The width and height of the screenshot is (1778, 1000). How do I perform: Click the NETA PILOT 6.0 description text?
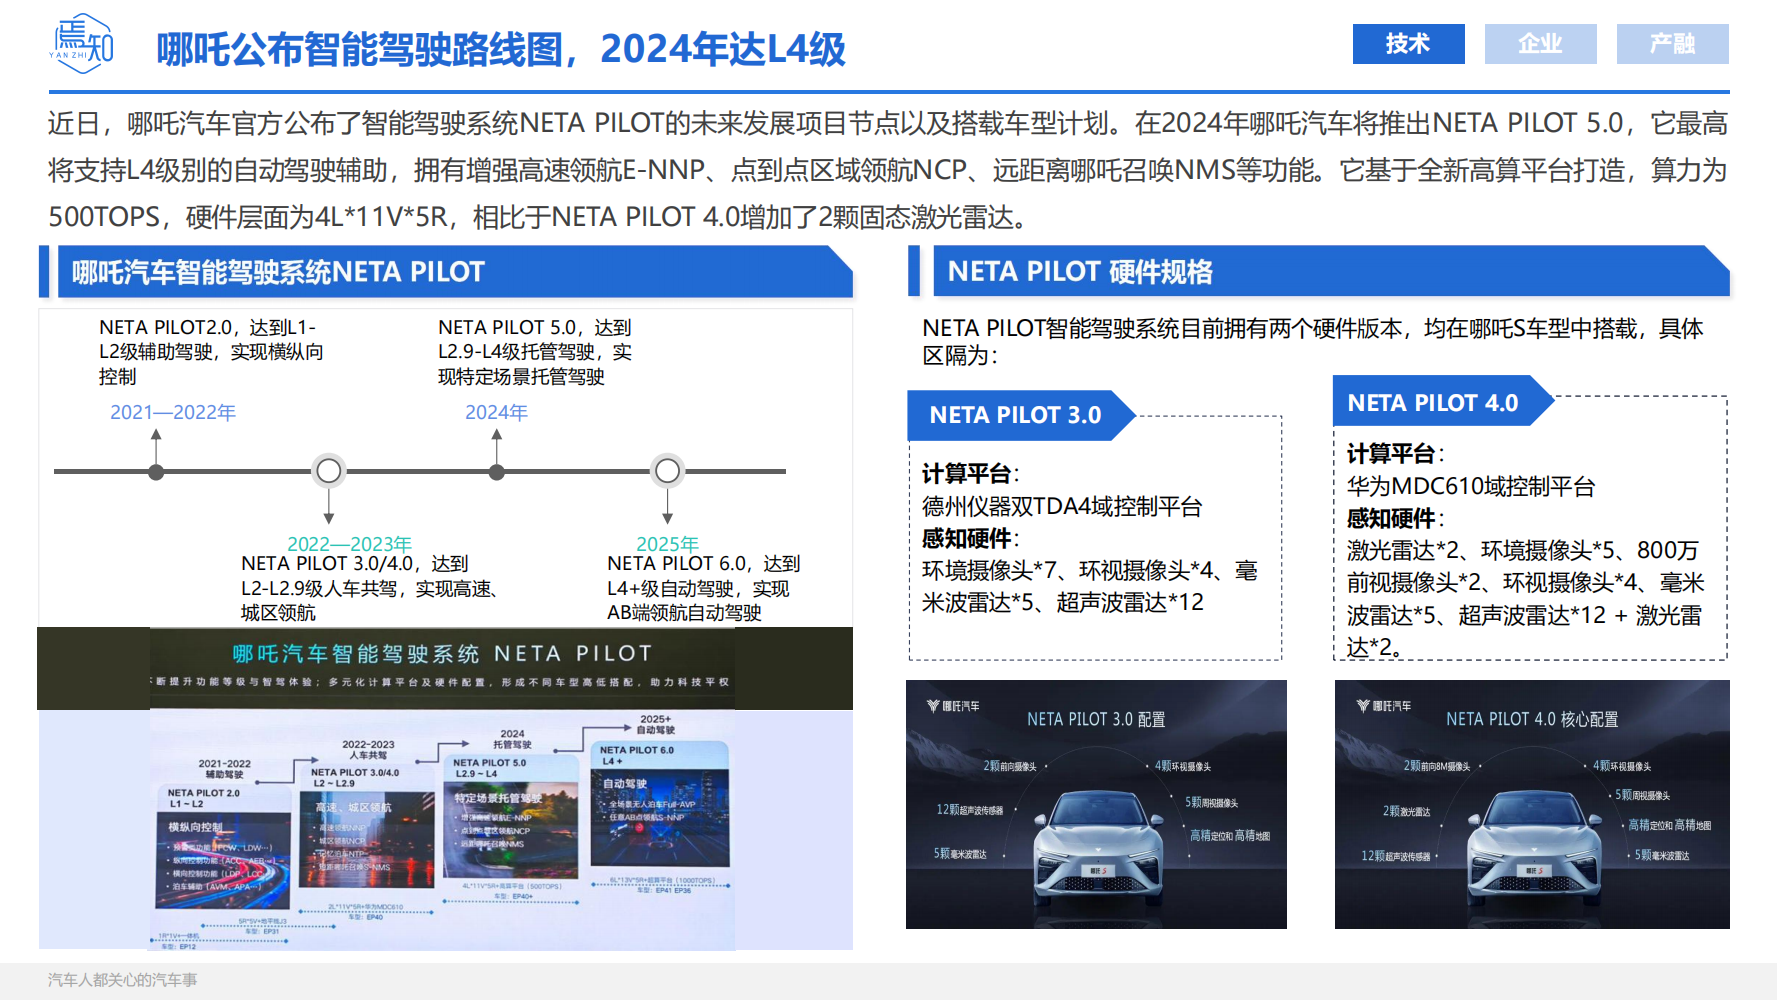point(704,588)
